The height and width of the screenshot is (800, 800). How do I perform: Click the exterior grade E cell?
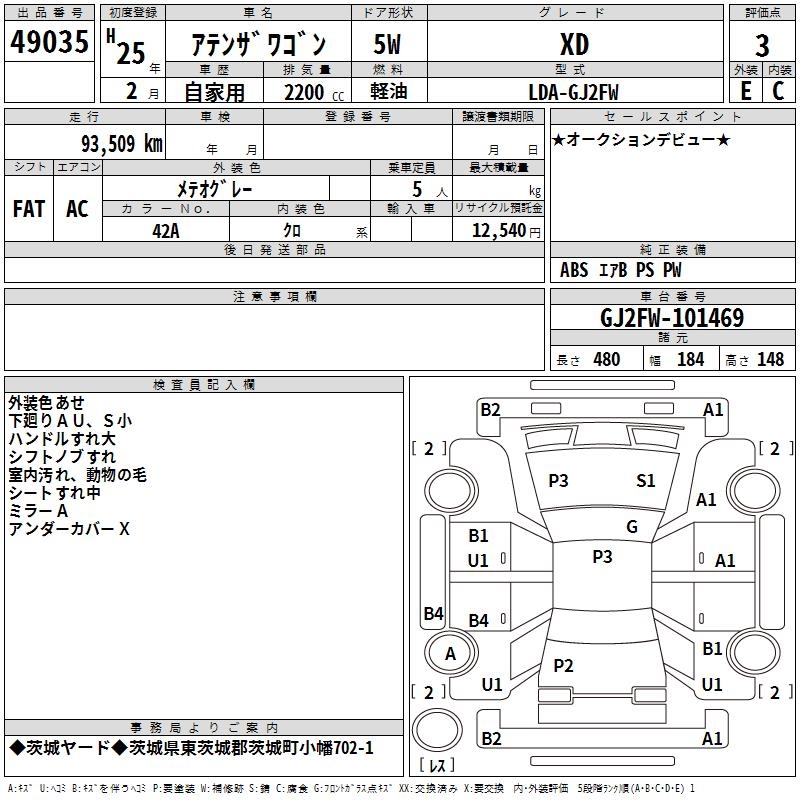(745, 91)
